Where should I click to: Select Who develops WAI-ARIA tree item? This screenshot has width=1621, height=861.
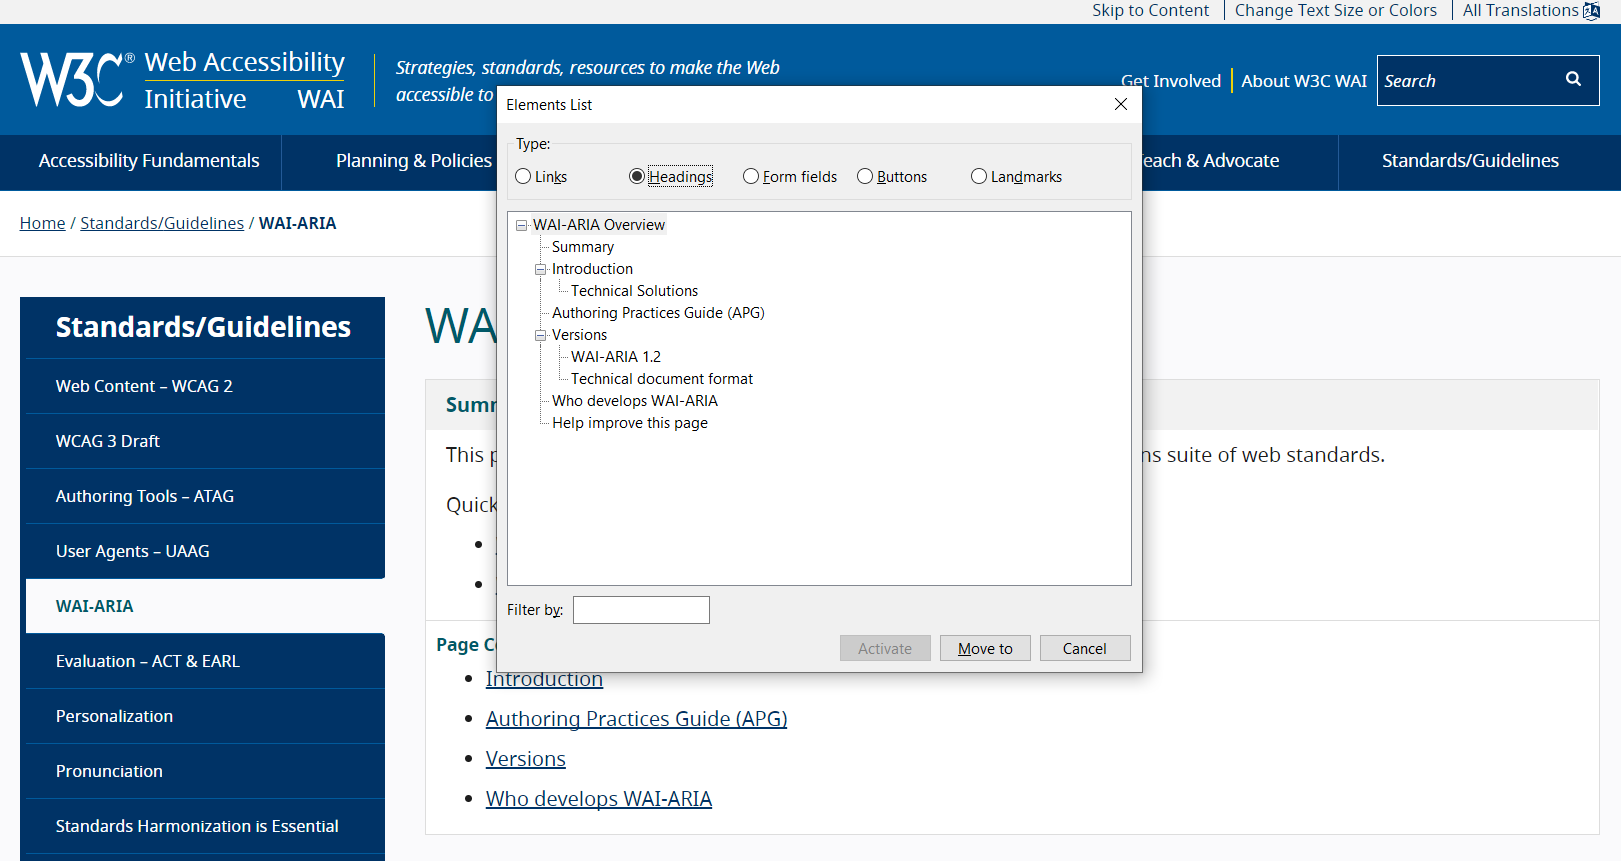click(x=634, y=401)
